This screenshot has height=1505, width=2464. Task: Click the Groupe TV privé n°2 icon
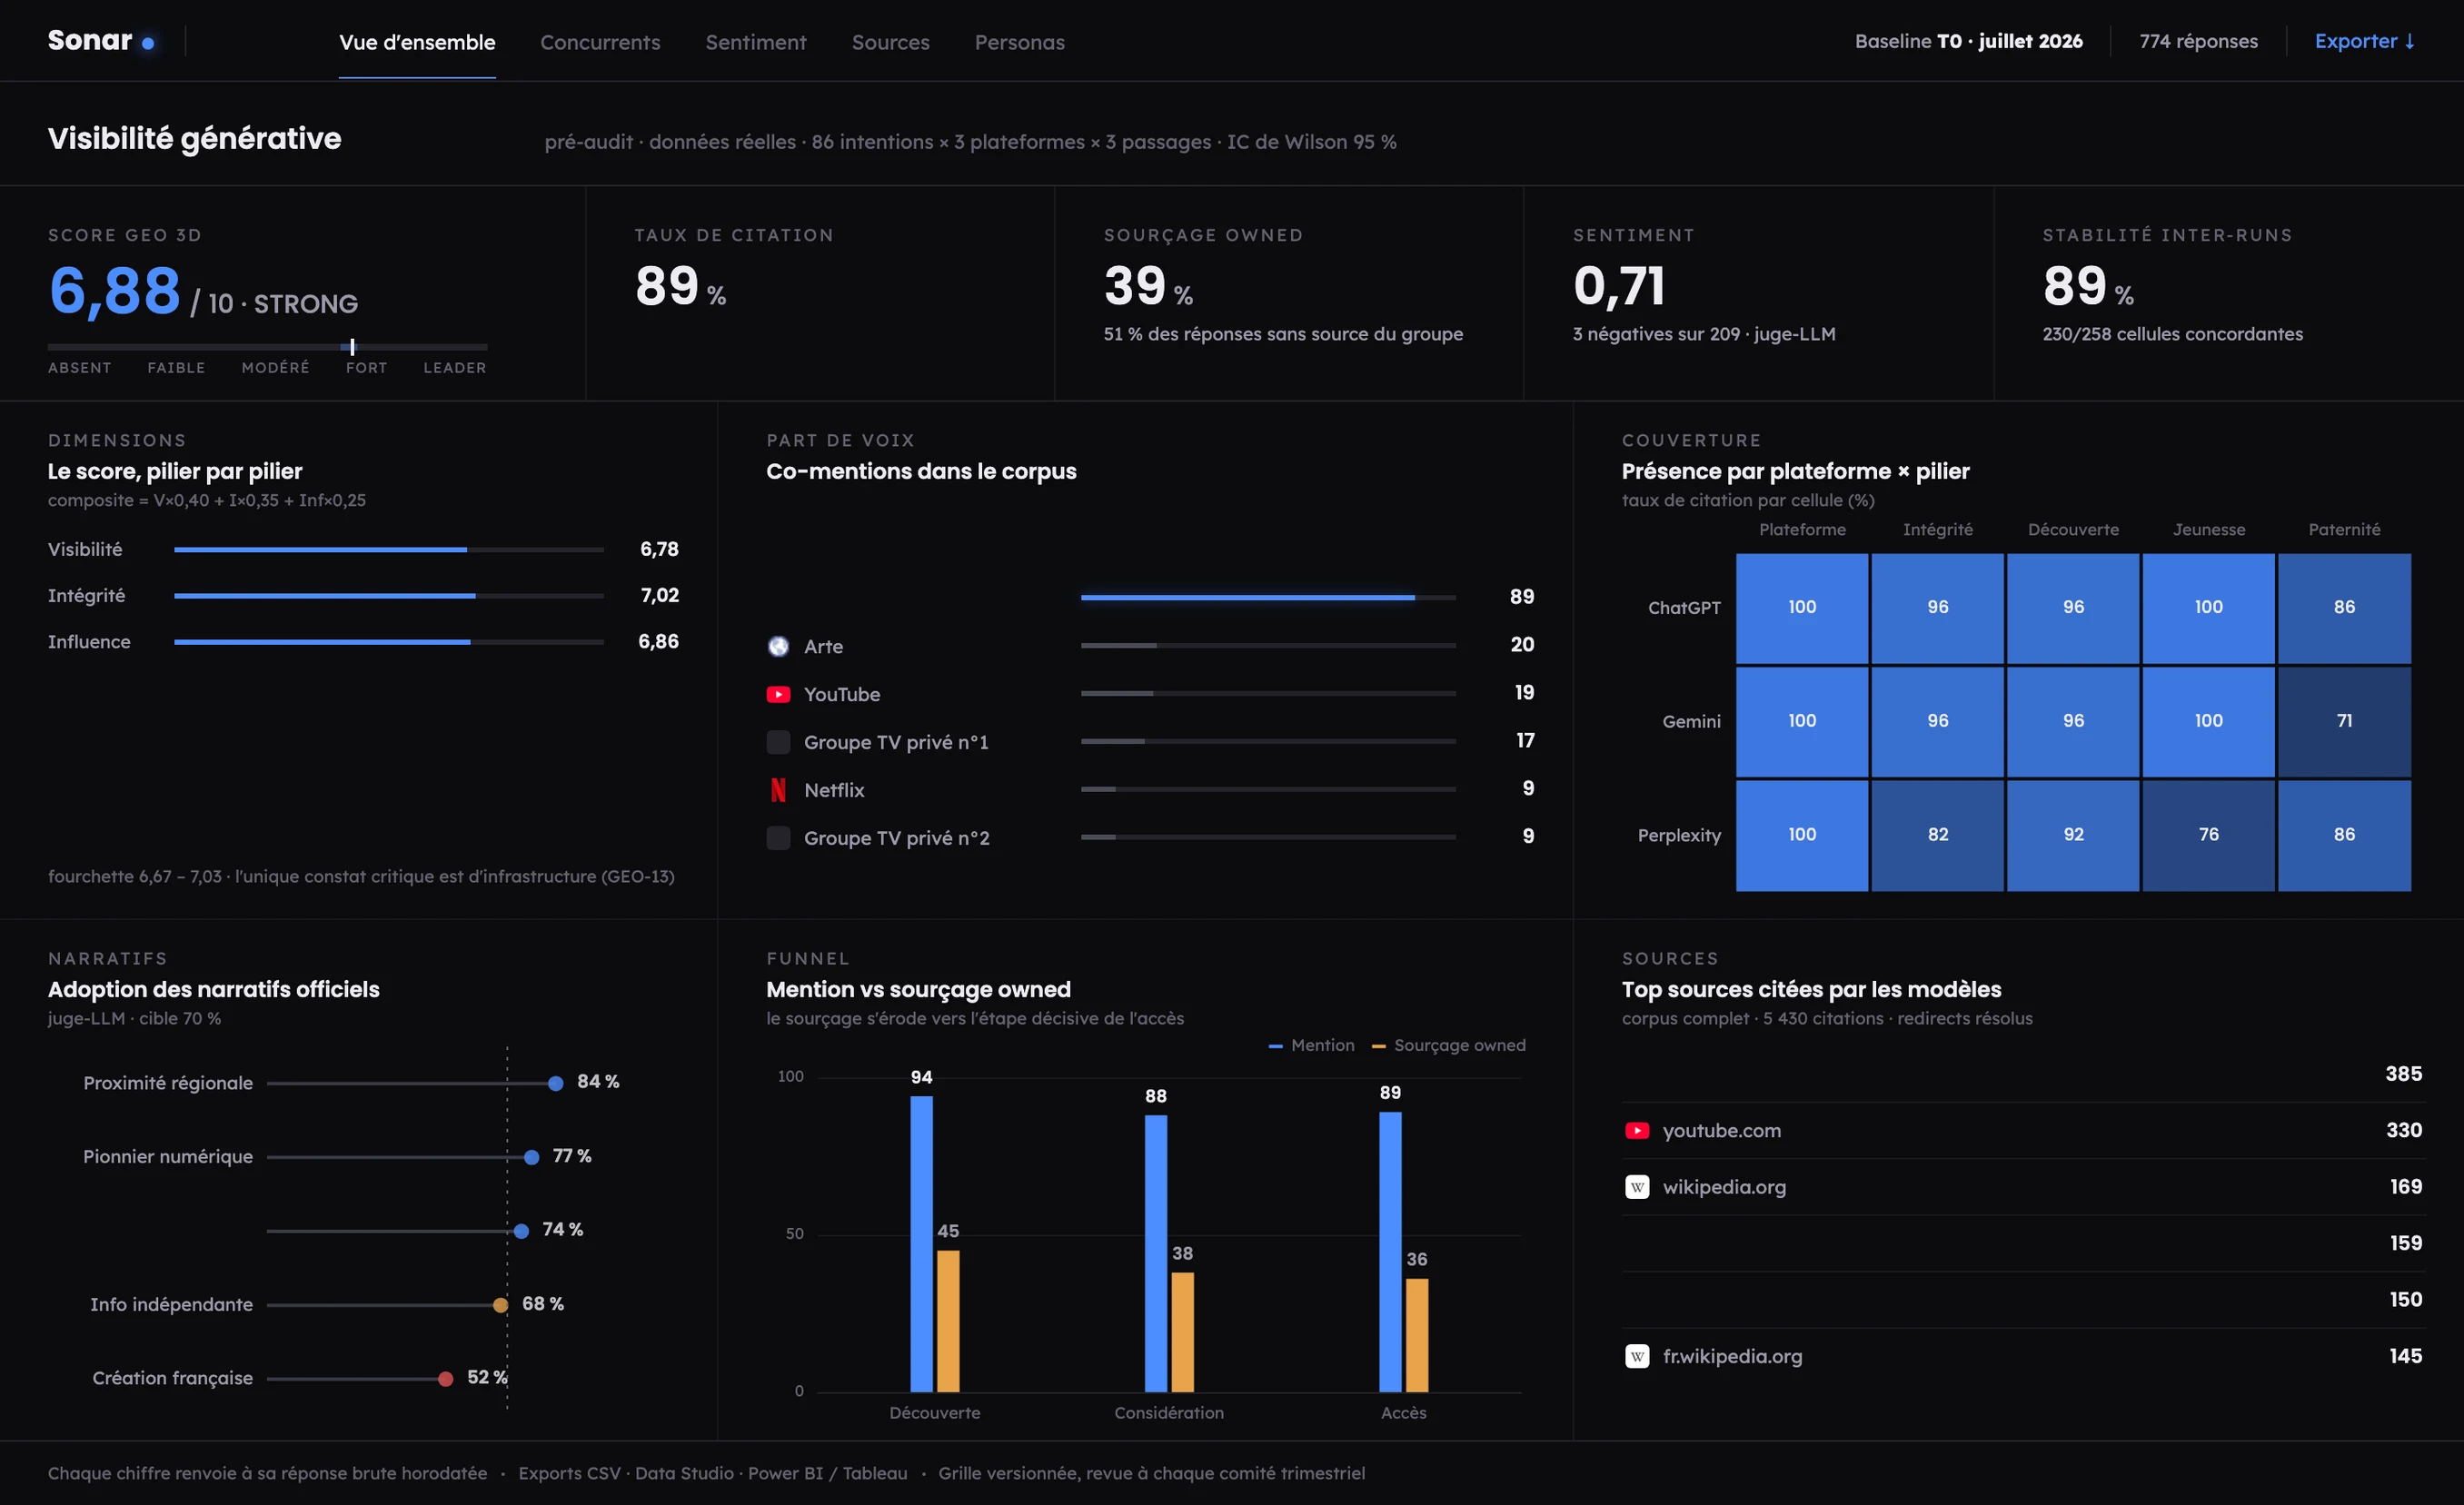(x=778, y=838)
